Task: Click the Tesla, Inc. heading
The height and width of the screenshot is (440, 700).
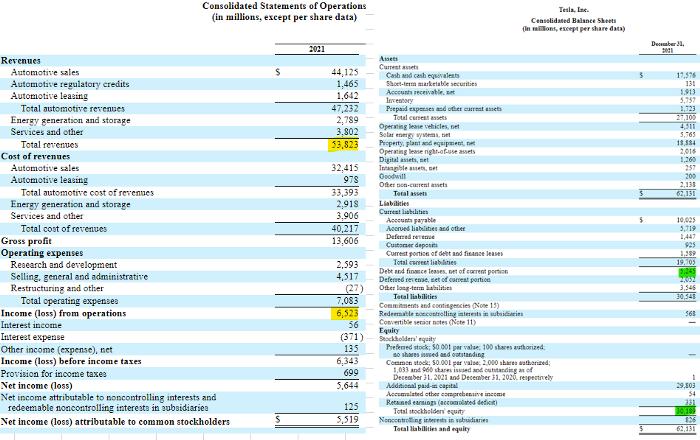Action: click(x=574, y=9)
